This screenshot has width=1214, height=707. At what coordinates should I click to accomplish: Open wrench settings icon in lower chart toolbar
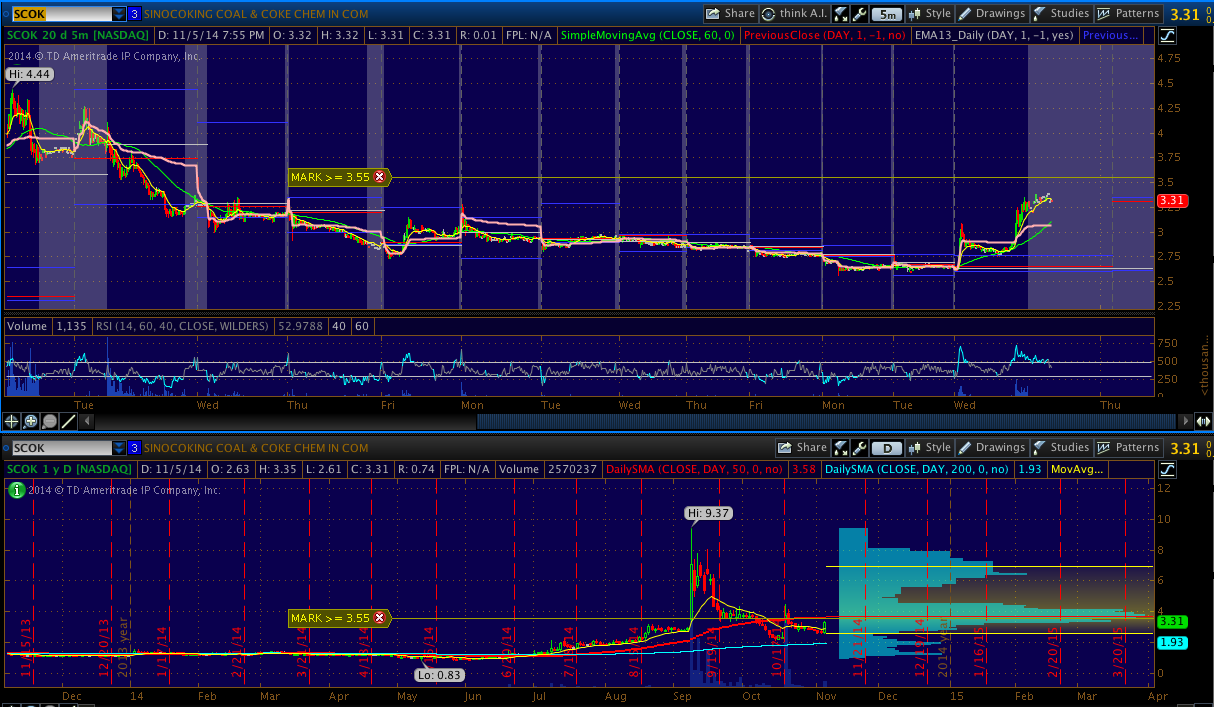pyautogui.click(x=859, y=448)
